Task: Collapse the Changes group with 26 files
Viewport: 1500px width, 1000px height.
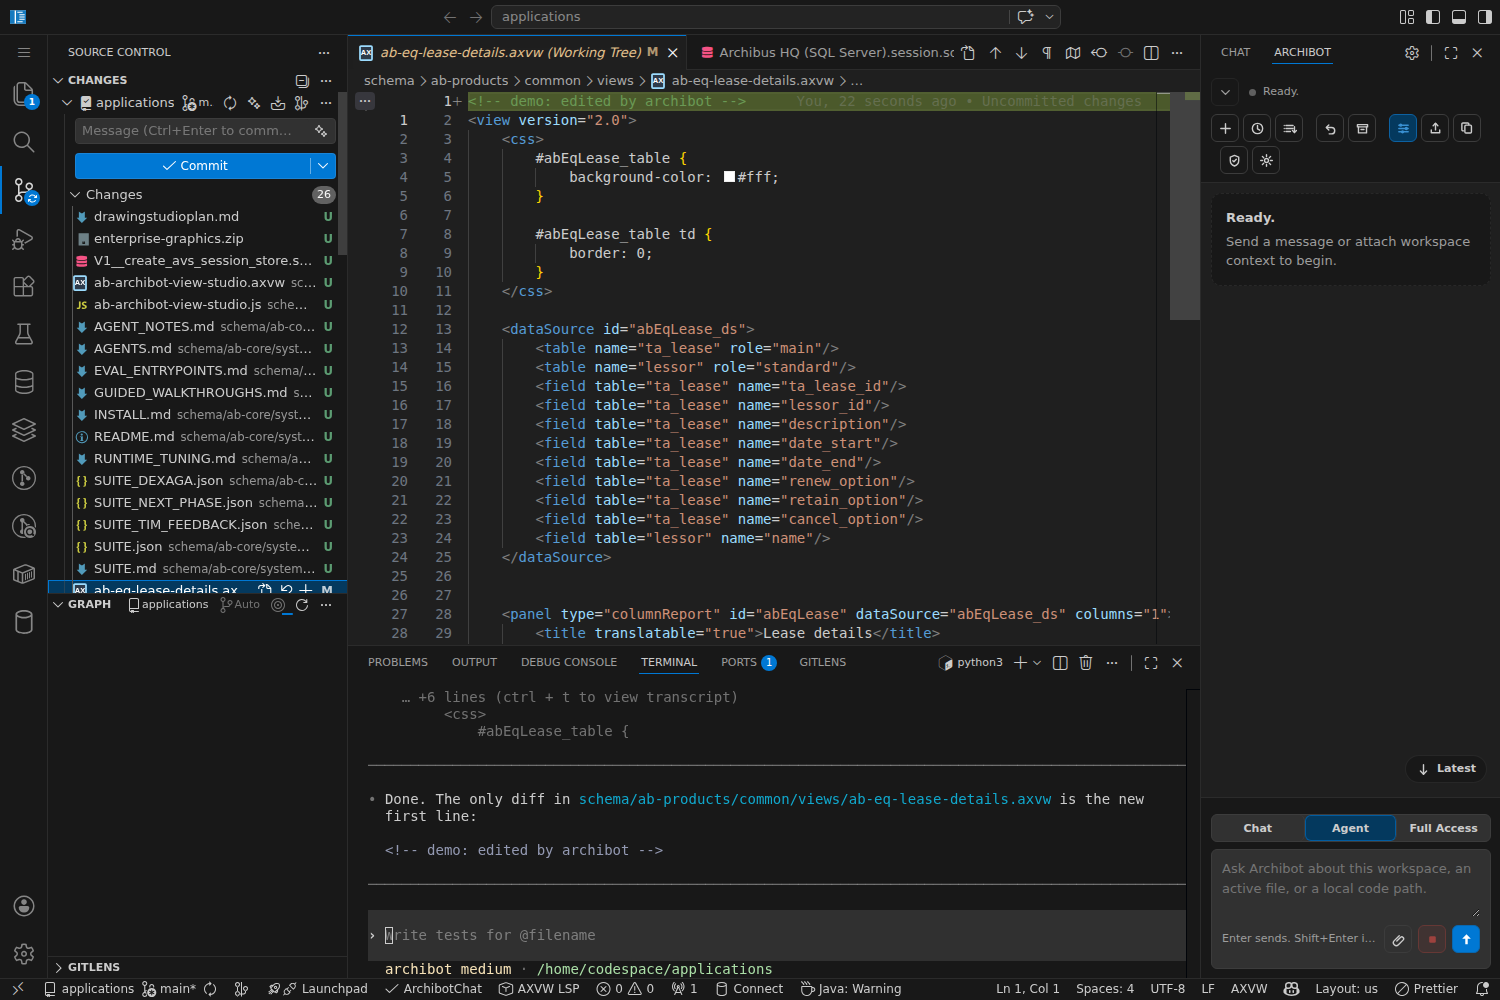Action: click(x=75, y=195)
